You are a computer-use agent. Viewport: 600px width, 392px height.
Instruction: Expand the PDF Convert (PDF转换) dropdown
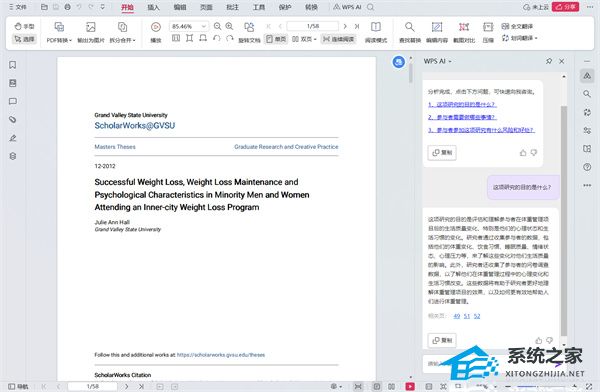[x=59, y=32]
